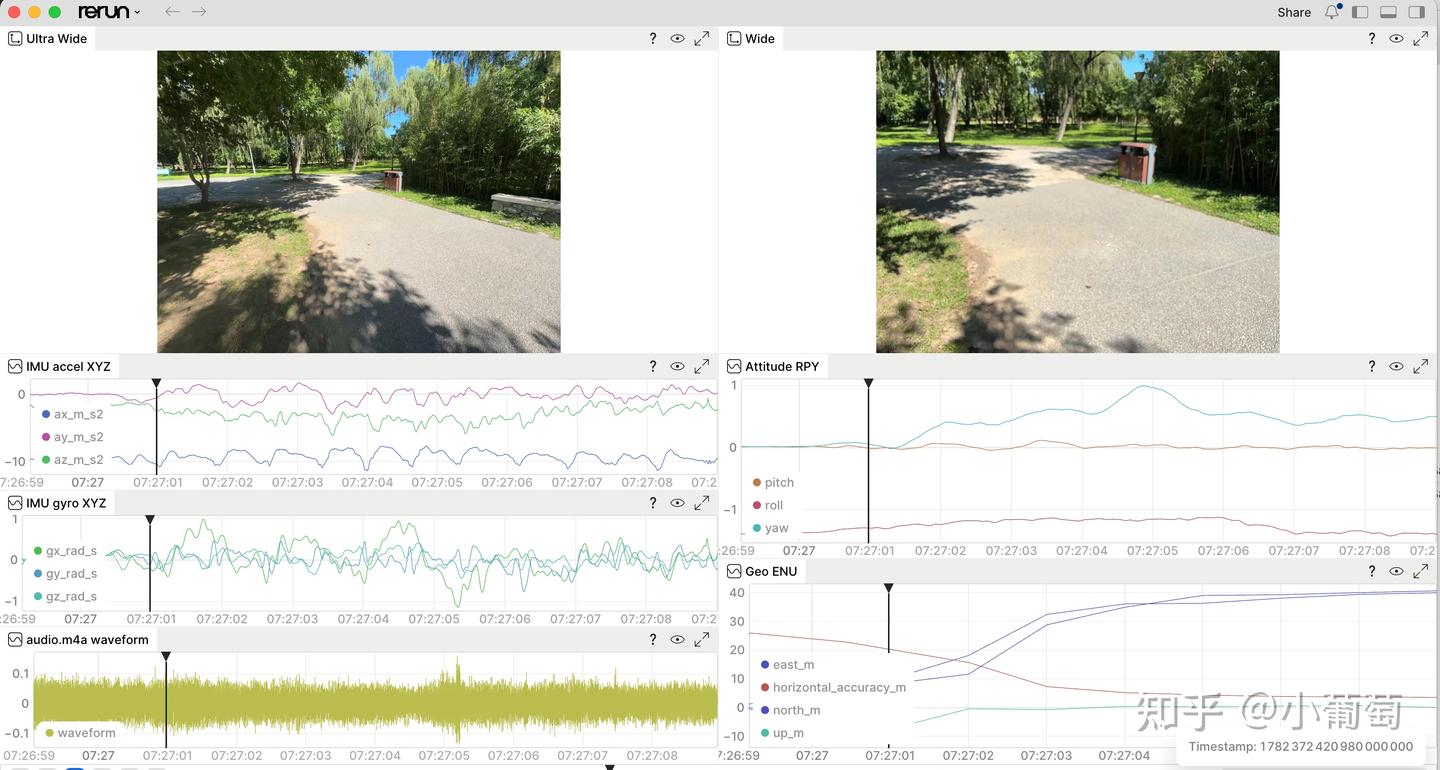Hide the IMU accel XYZ view
This screenshot has width=1440, height=770.
tap(677, 366)
